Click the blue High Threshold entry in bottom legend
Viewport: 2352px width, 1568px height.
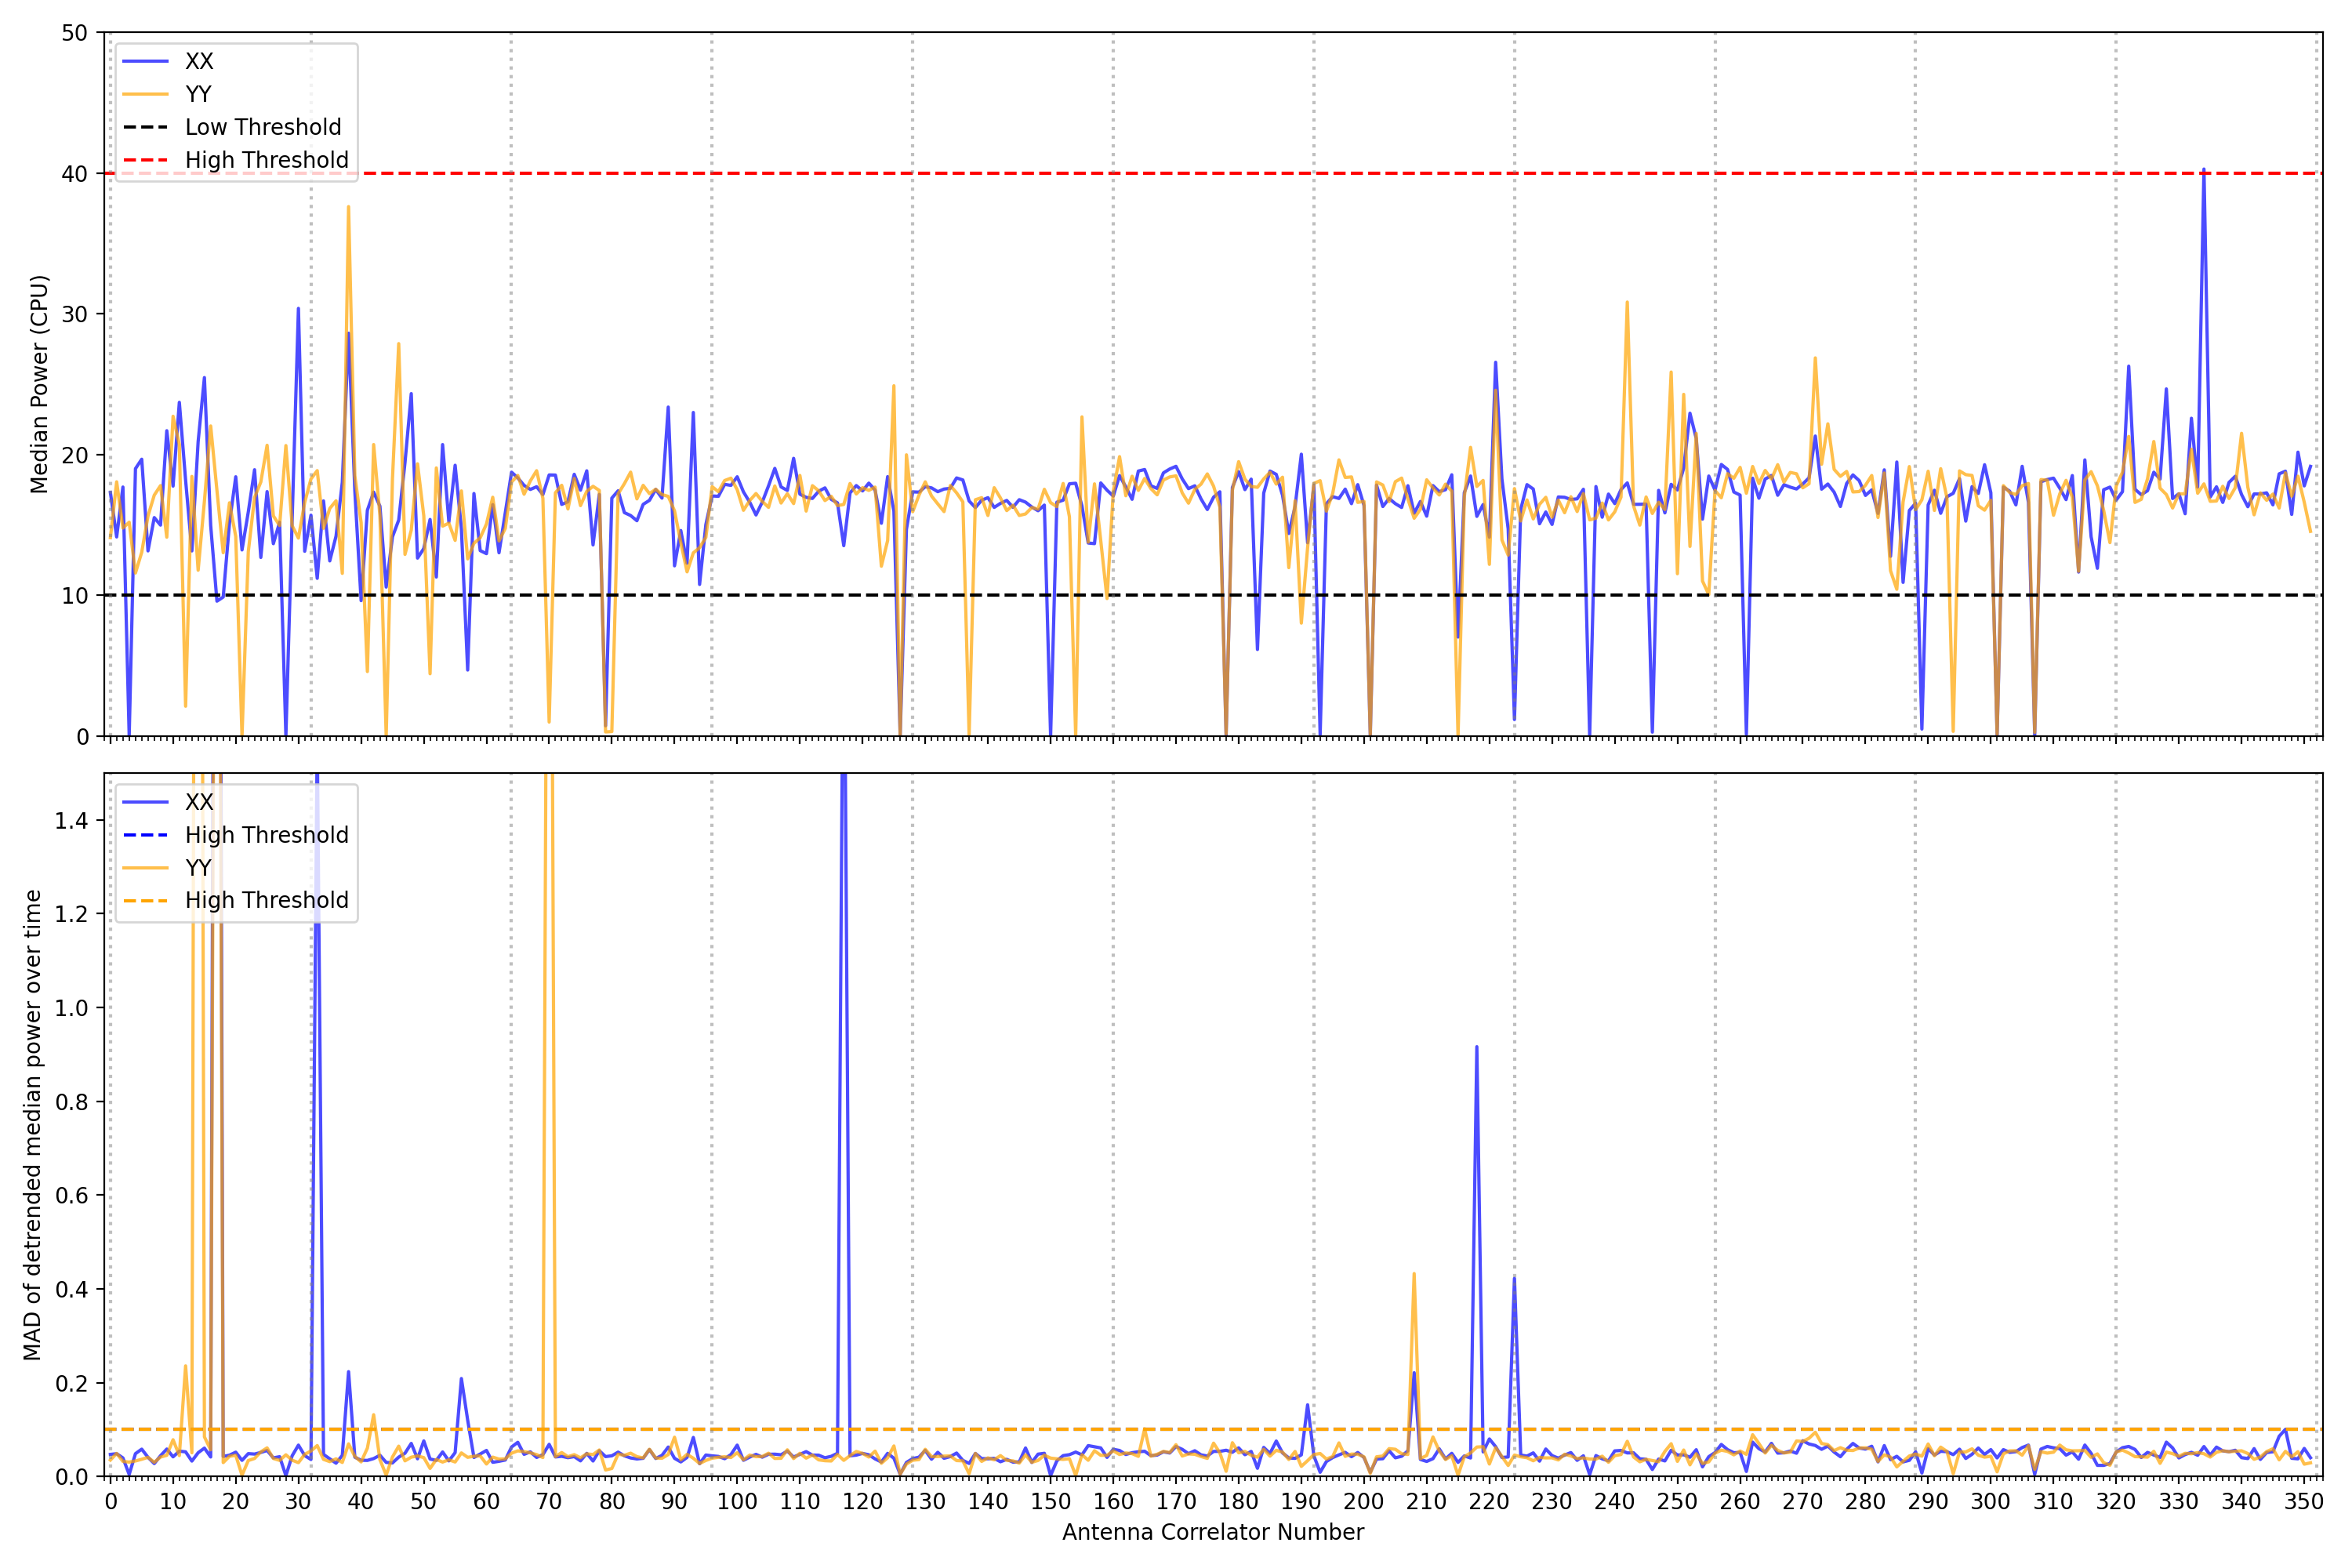[266, 835]
